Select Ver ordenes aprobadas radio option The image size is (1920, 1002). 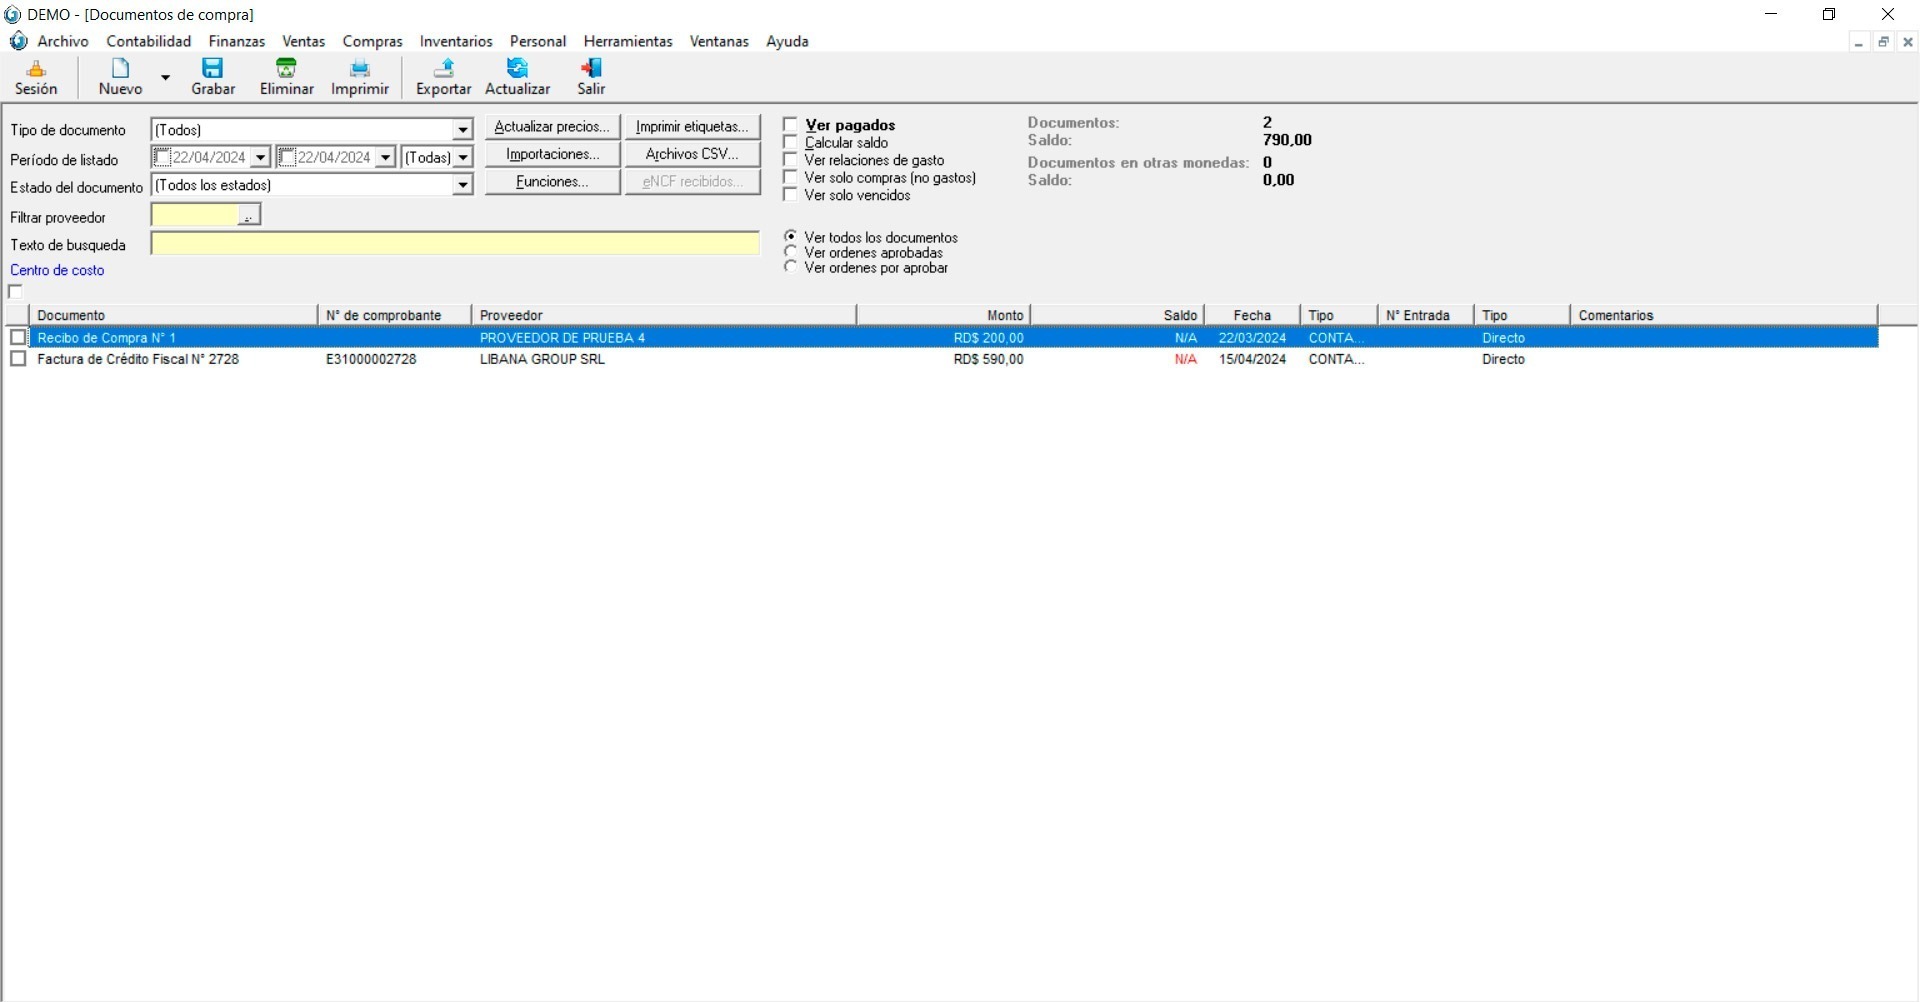point(791,253)
